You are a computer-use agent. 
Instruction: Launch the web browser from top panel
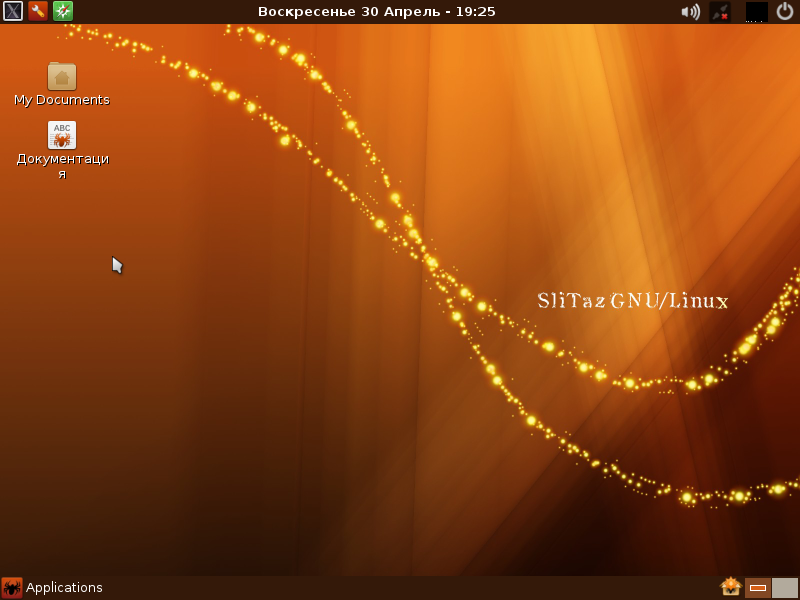[x=63, y=11]
